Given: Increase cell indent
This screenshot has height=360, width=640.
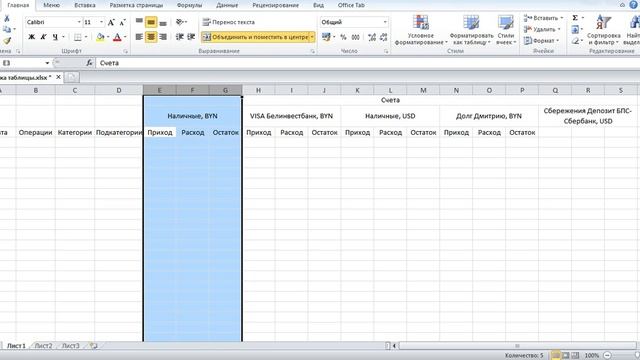Looking at the screenshot, I should point(191,37).
